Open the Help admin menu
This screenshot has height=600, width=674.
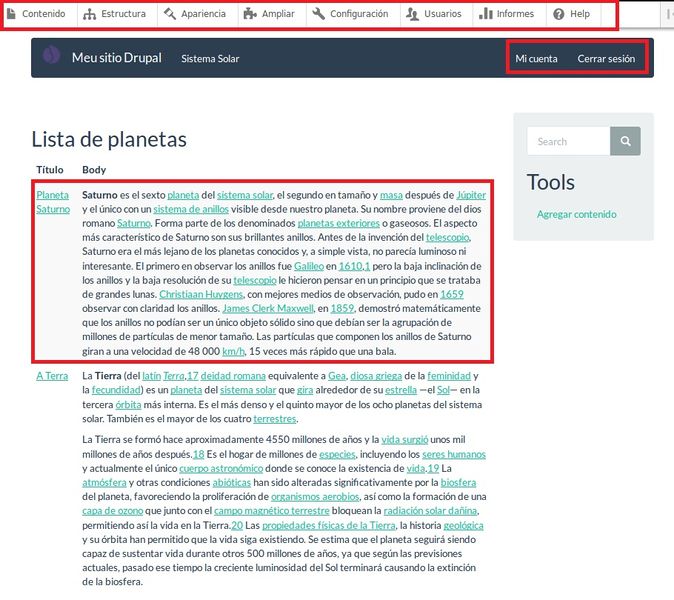click(x=572, y=14)
